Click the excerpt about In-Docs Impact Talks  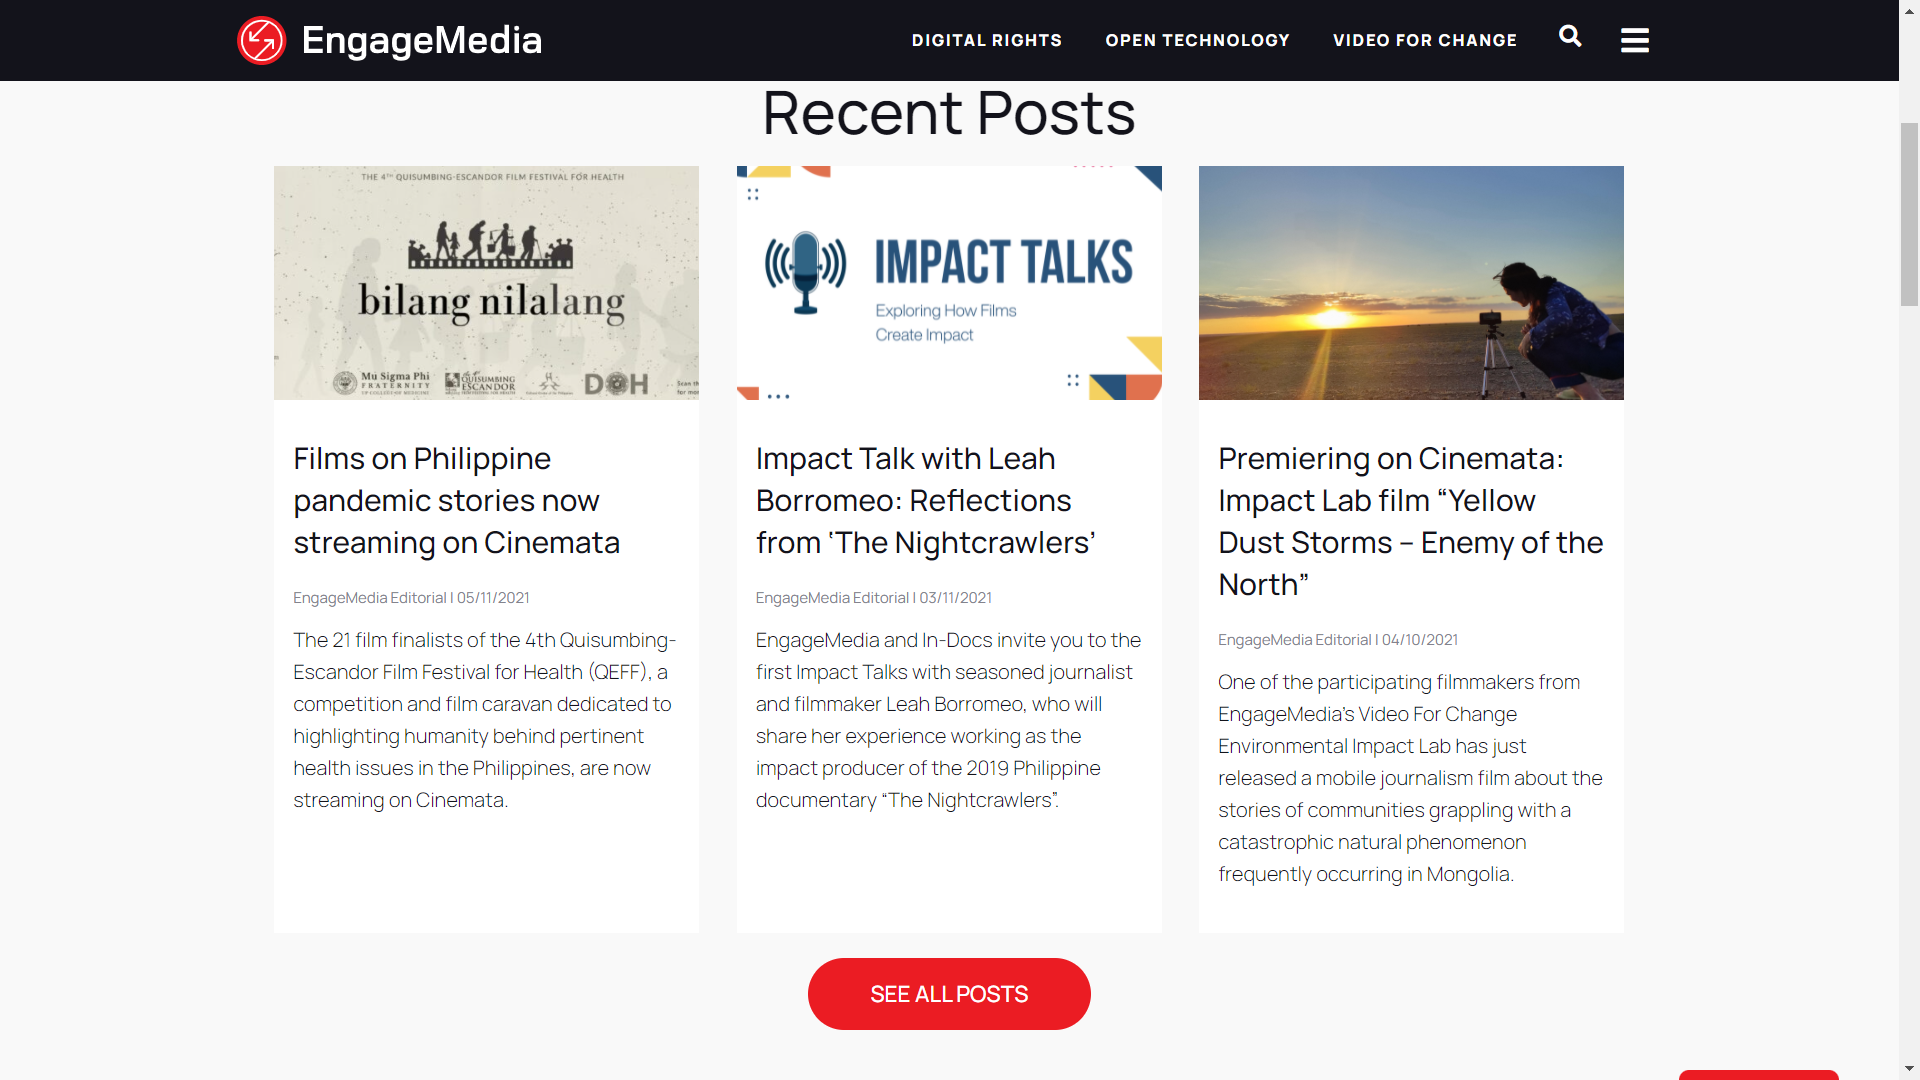(948, 720)
